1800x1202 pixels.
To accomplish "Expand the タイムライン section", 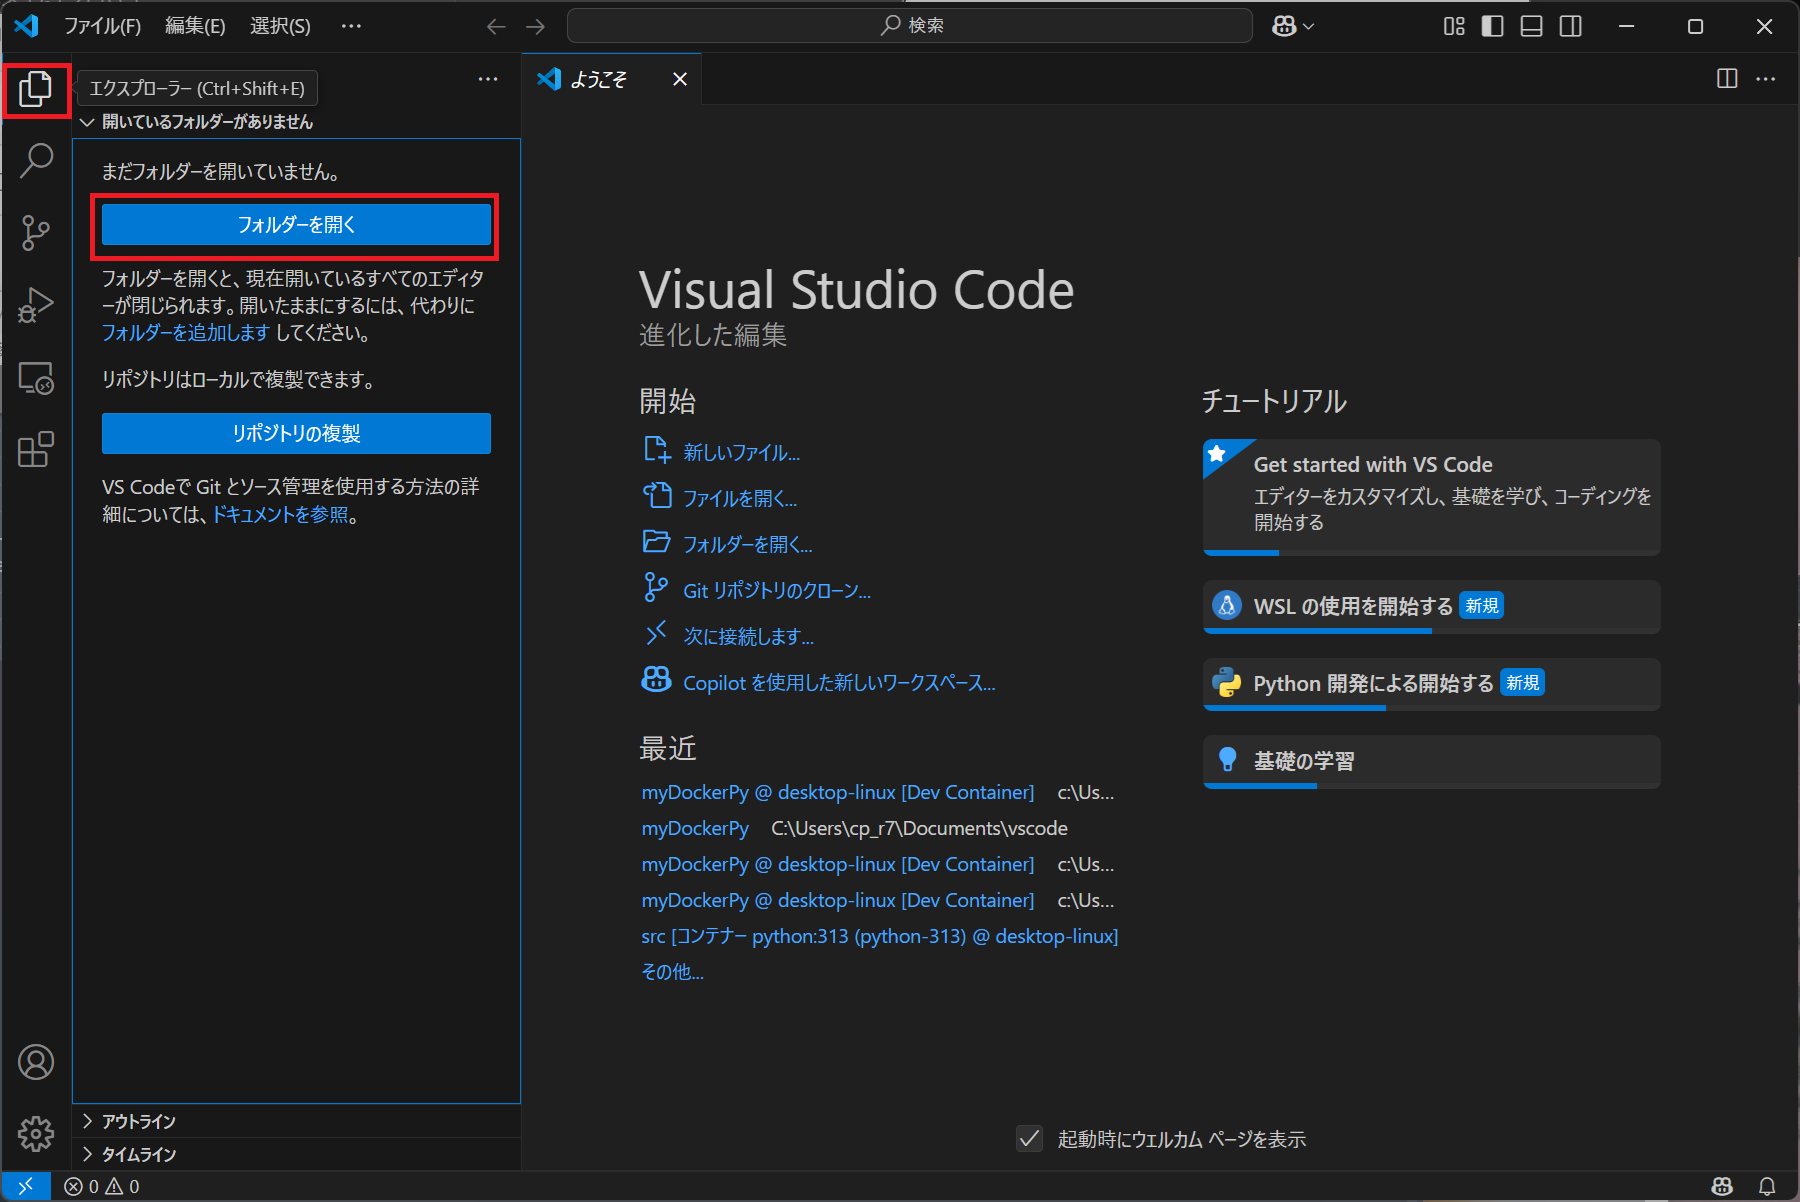I will click(297, 1154).
